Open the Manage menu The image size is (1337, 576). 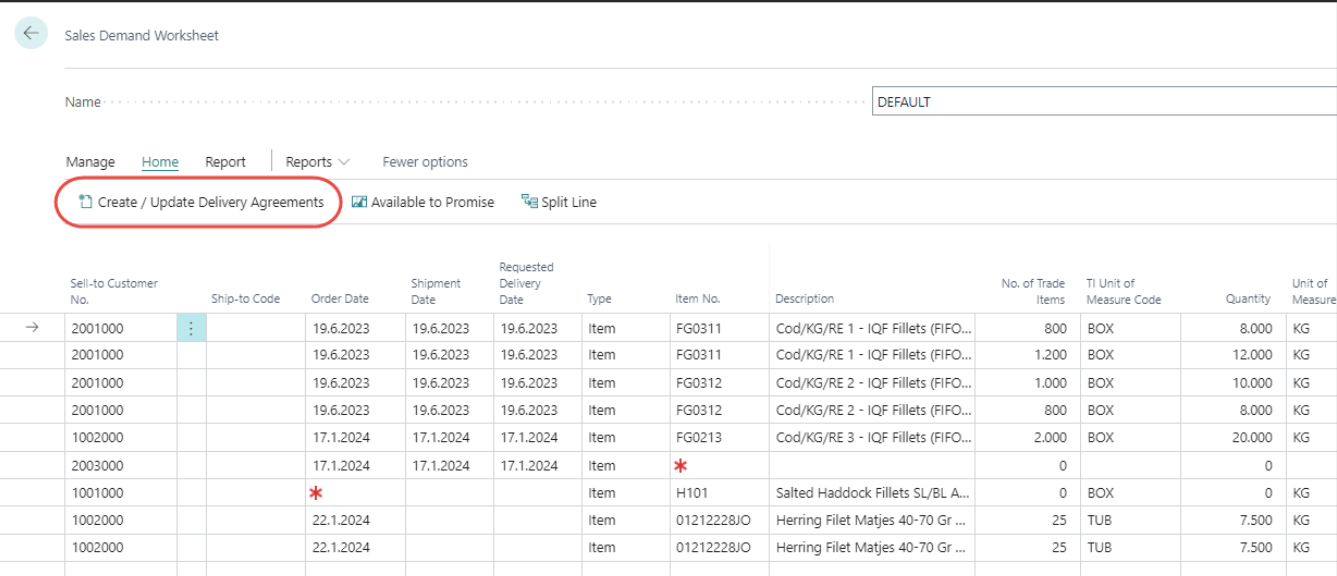click(90, 162)
